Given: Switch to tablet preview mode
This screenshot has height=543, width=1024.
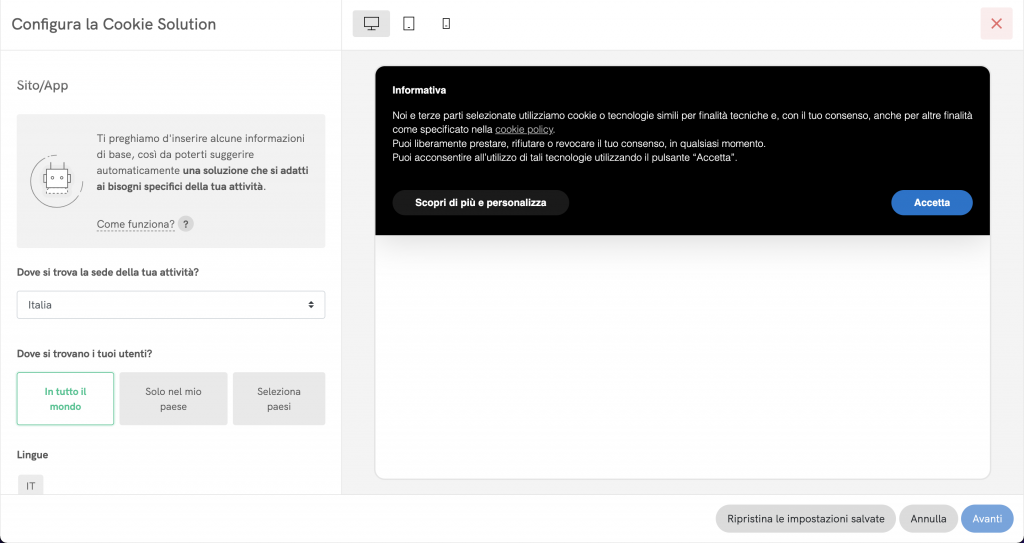Looking at the screenshot, I should (x=409, y=24).
